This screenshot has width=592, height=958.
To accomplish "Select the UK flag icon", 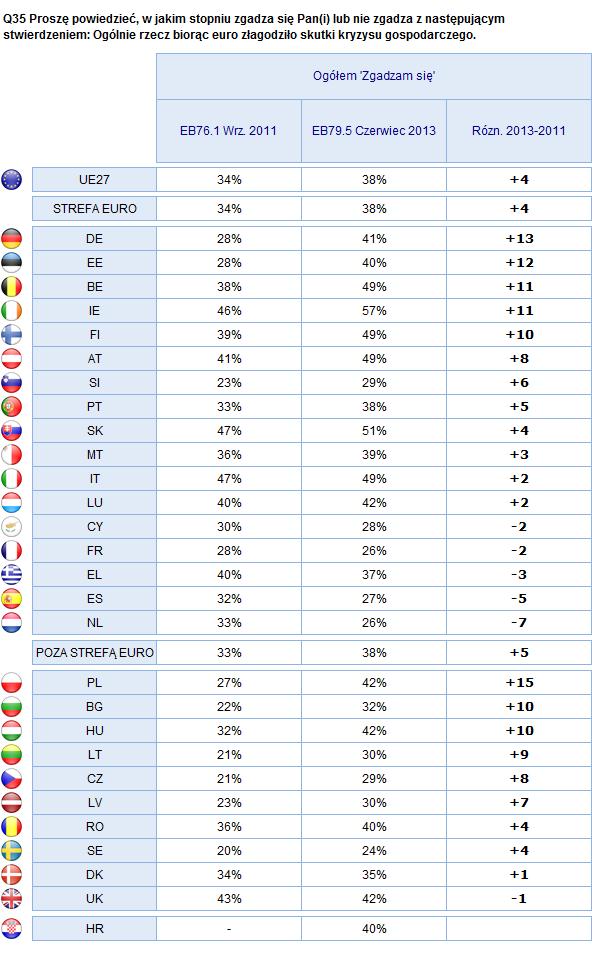I will pyautogui.click(x=11, y=898).
